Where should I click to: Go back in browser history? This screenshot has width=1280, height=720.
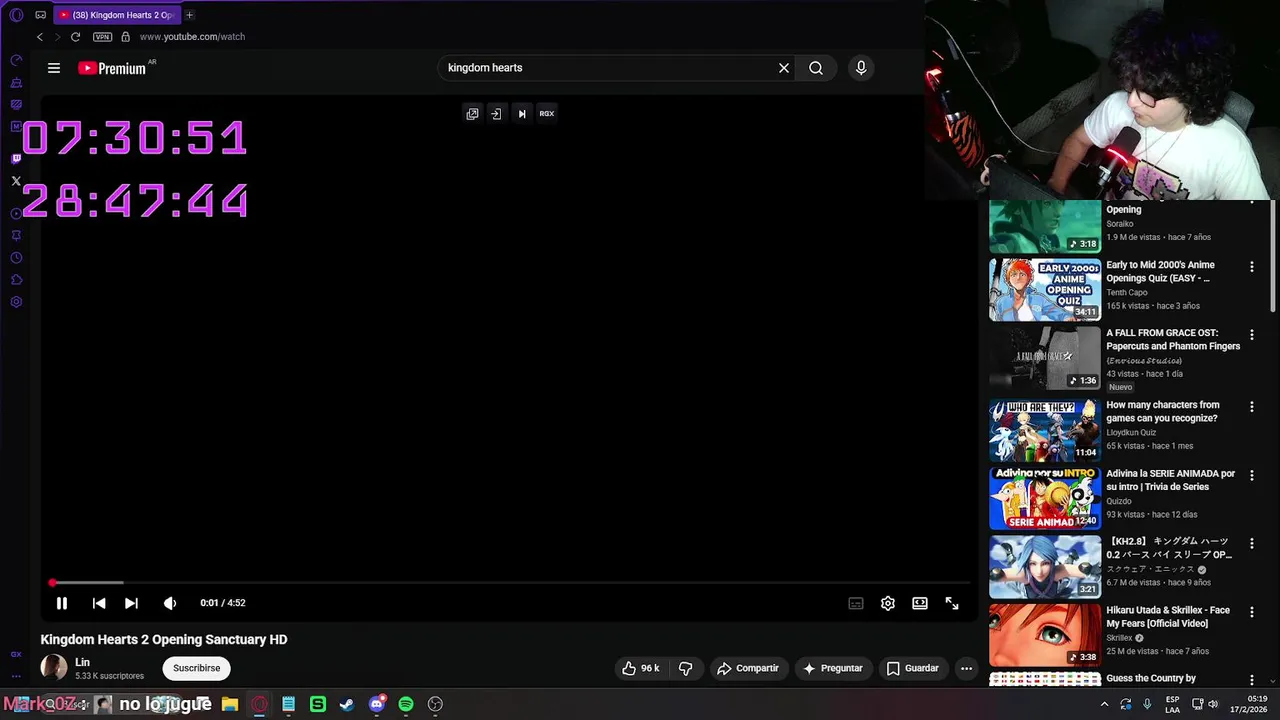40,37
